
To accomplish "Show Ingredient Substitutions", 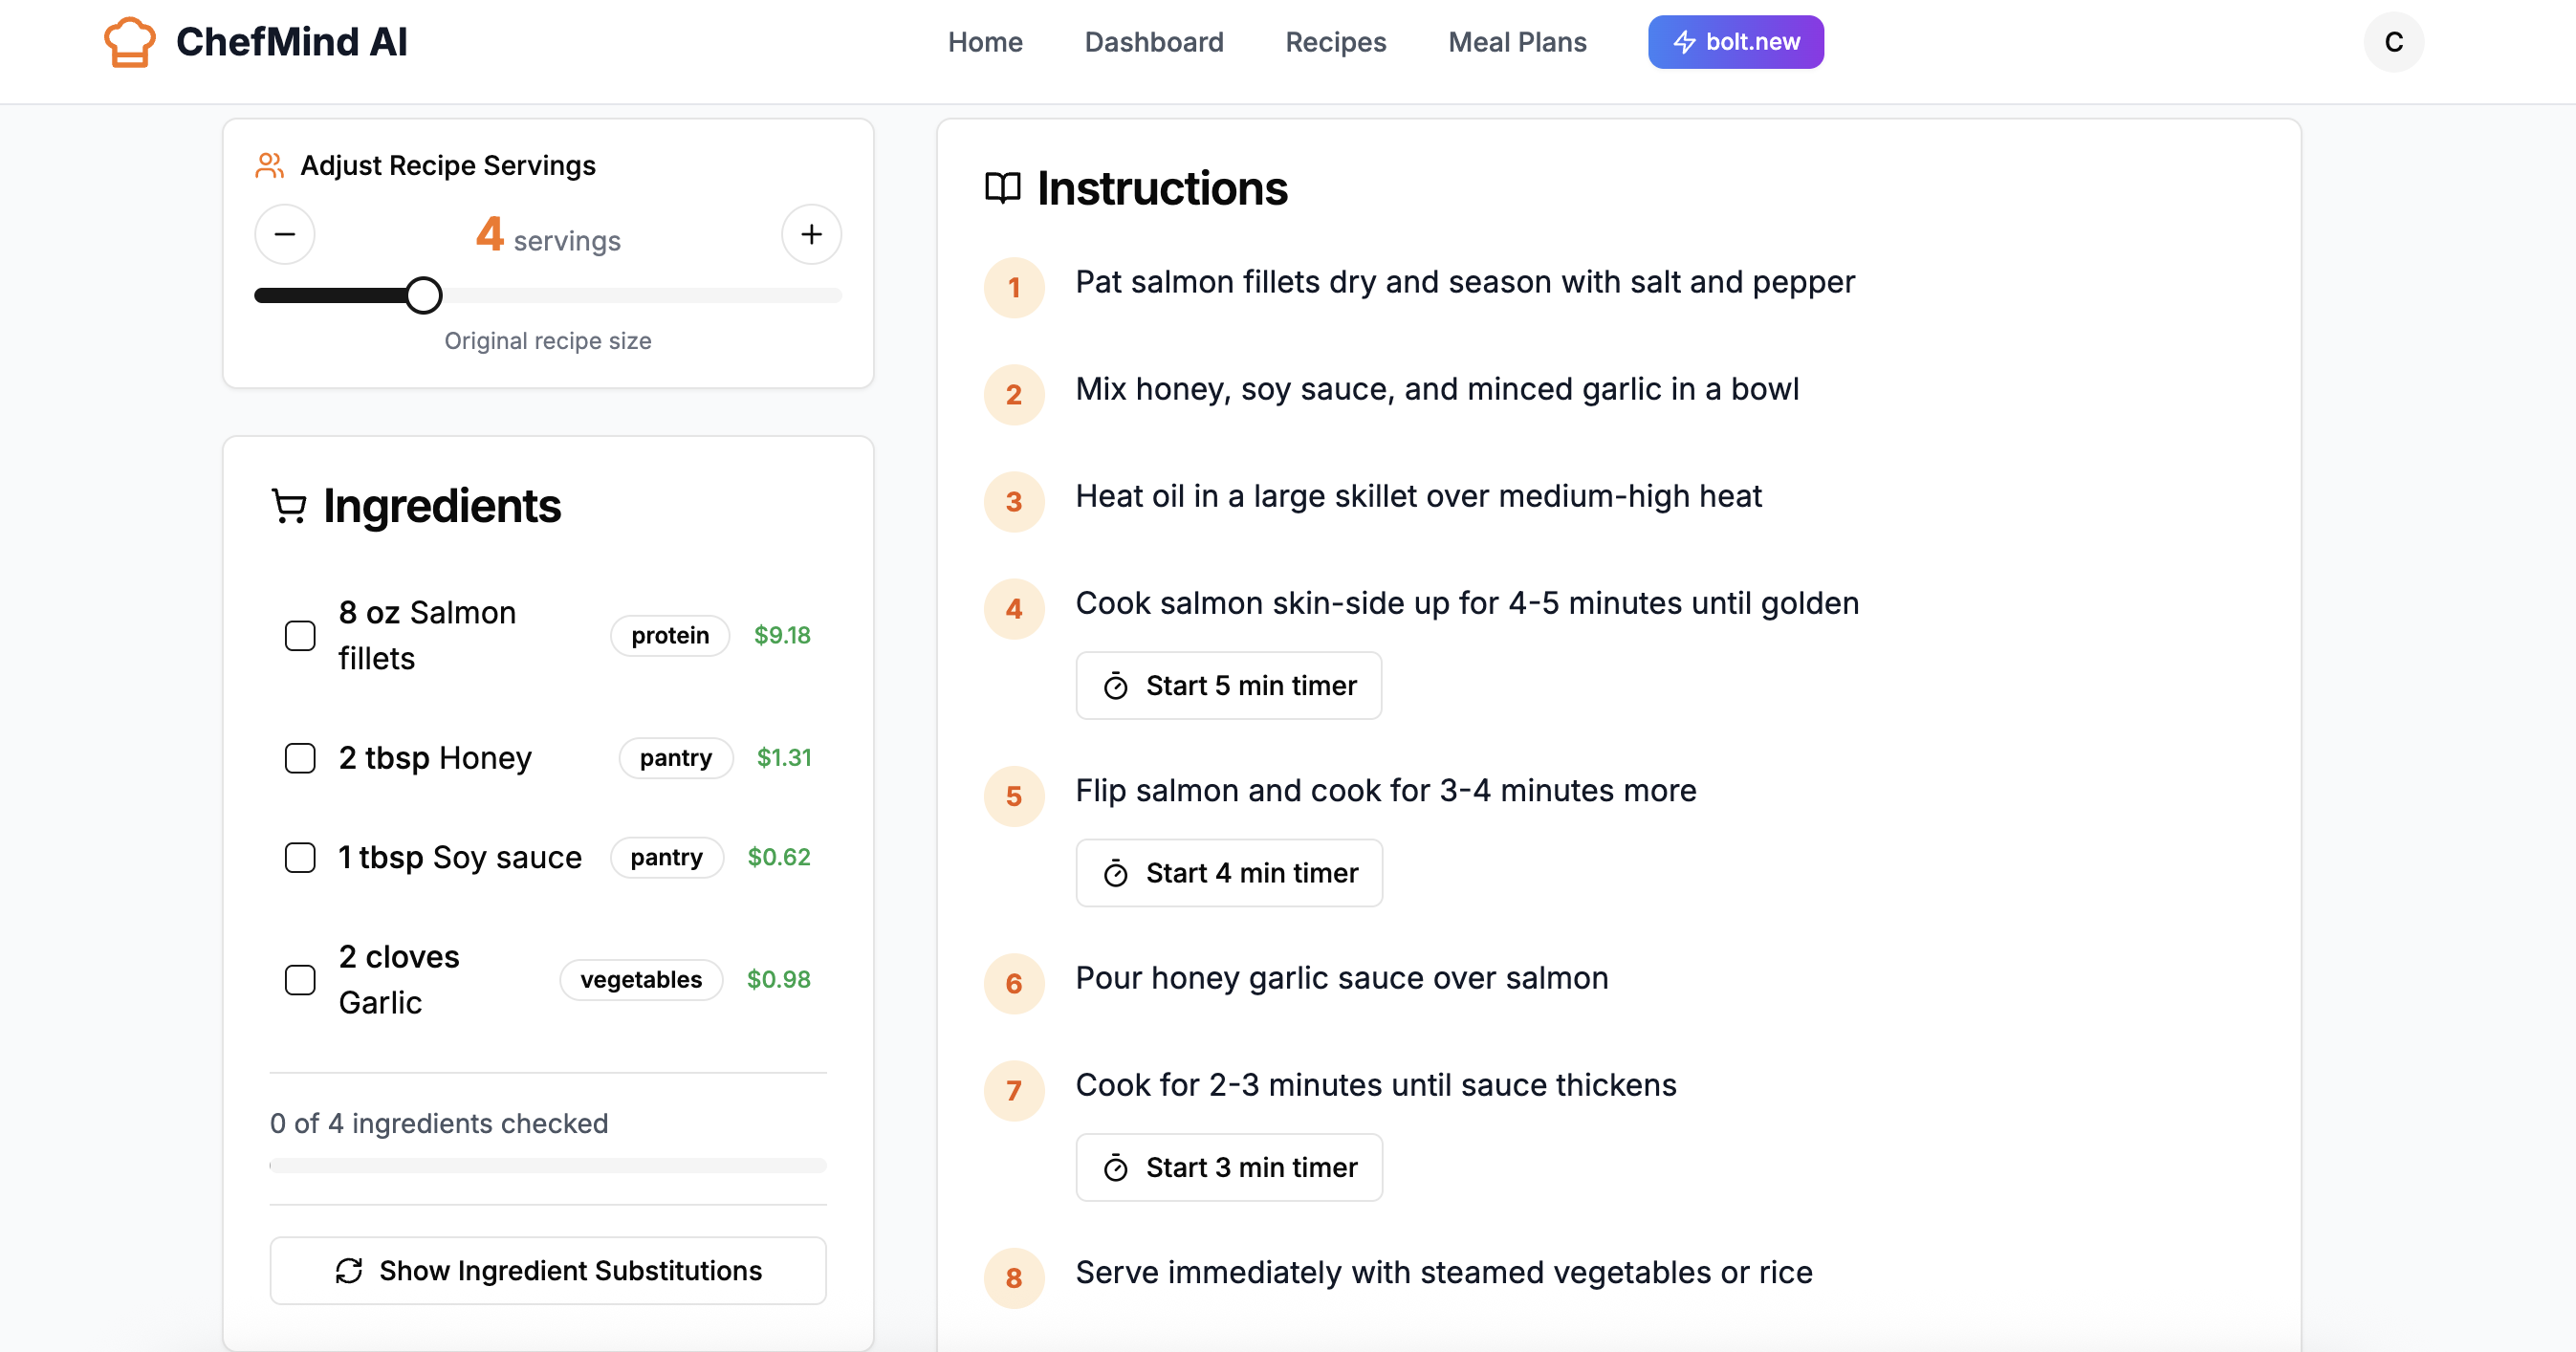I will 548,1270.
